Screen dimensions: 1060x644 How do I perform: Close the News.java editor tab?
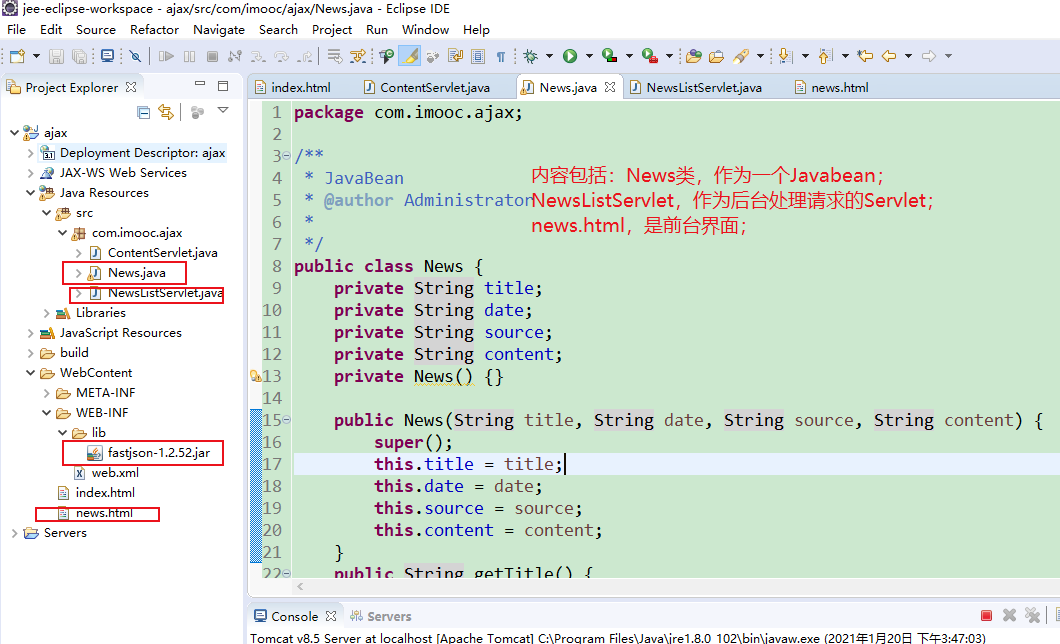(x=610, y=87)
